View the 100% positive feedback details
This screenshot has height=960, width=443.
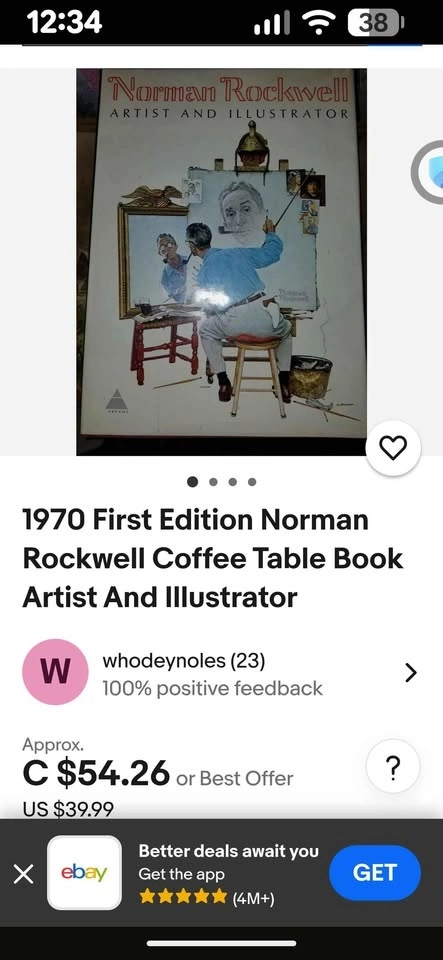tap(212, 688)
